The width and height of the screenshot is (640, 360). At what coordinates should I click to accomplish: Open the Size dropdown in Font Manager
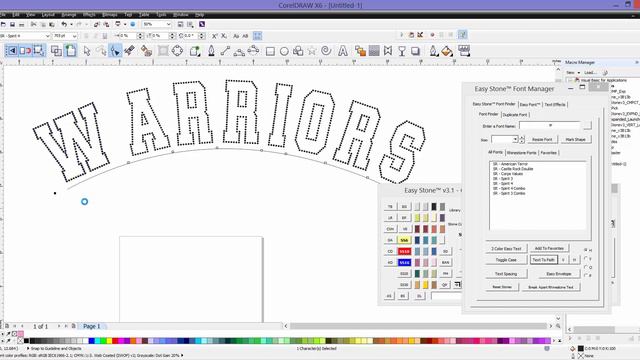point(515,140)
